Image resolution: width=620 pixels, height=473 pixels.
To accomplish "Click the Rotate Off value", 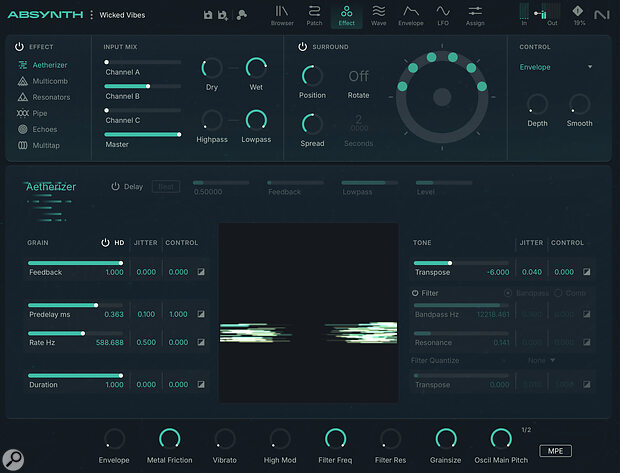I will (358, 76).
